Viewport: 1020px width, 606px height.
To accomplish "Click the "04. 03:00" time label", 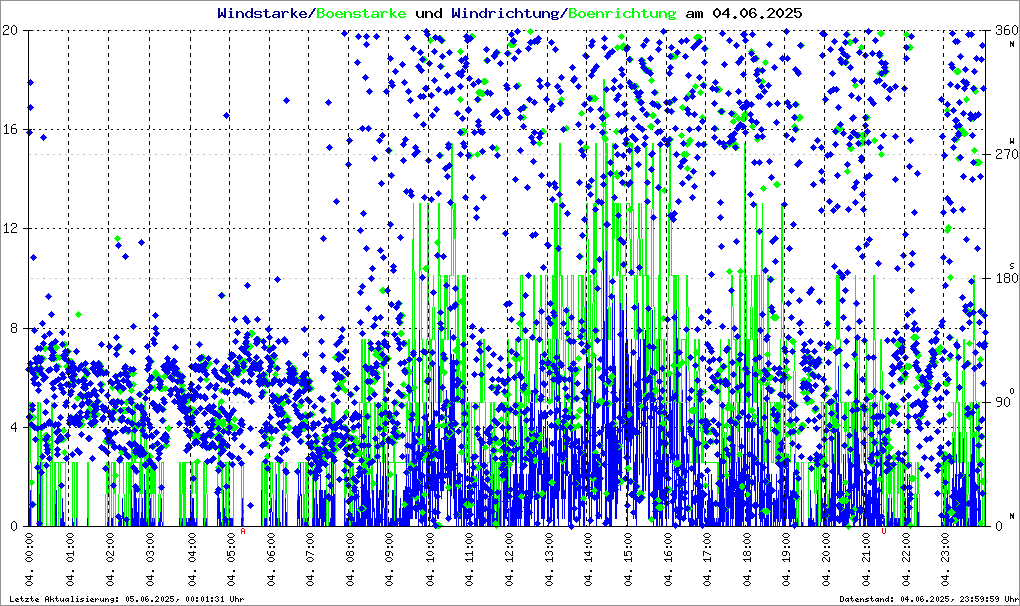I will (x=150, y=560).
